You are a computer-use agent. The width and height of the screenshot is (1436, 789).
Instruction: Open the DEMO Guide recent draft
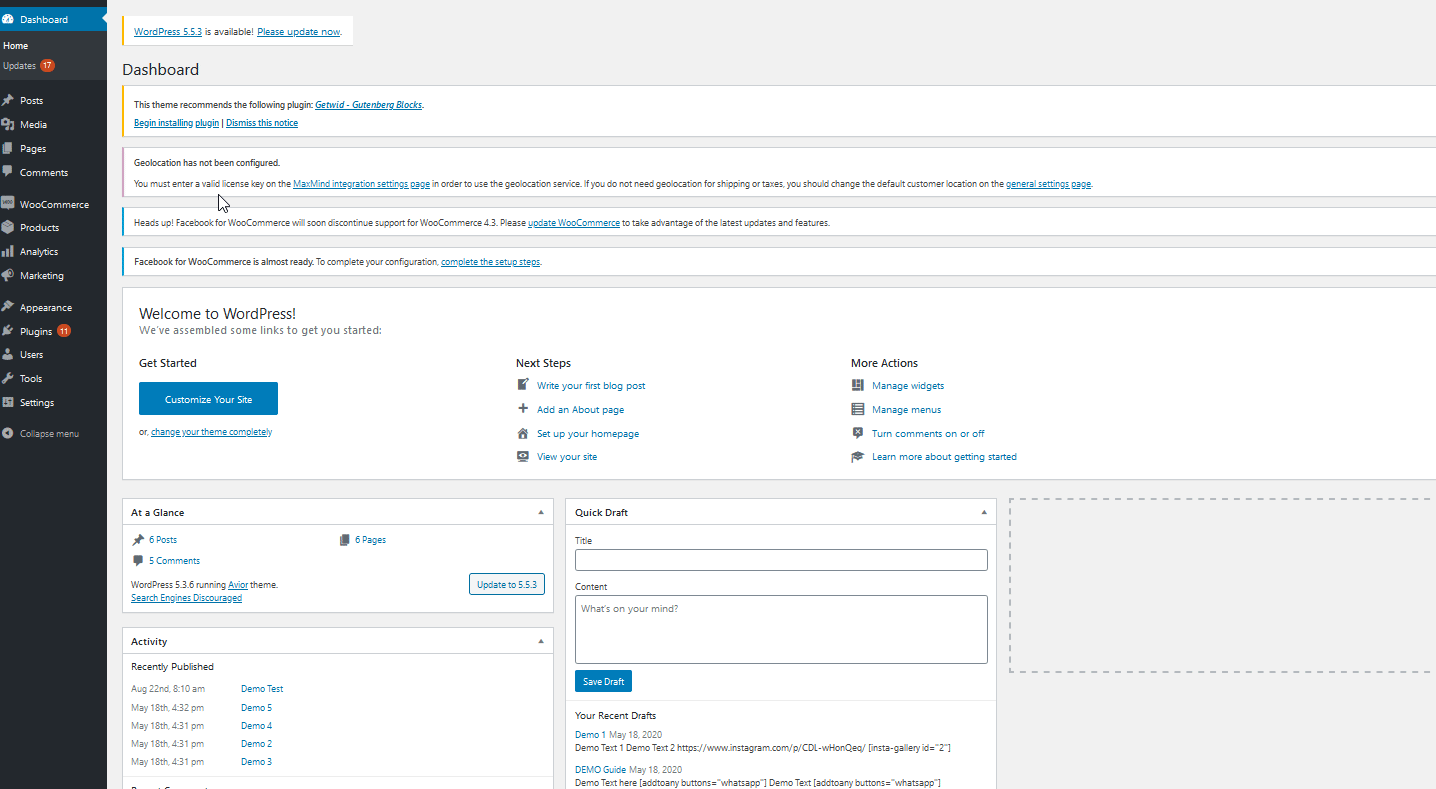(x=601, y=770)
